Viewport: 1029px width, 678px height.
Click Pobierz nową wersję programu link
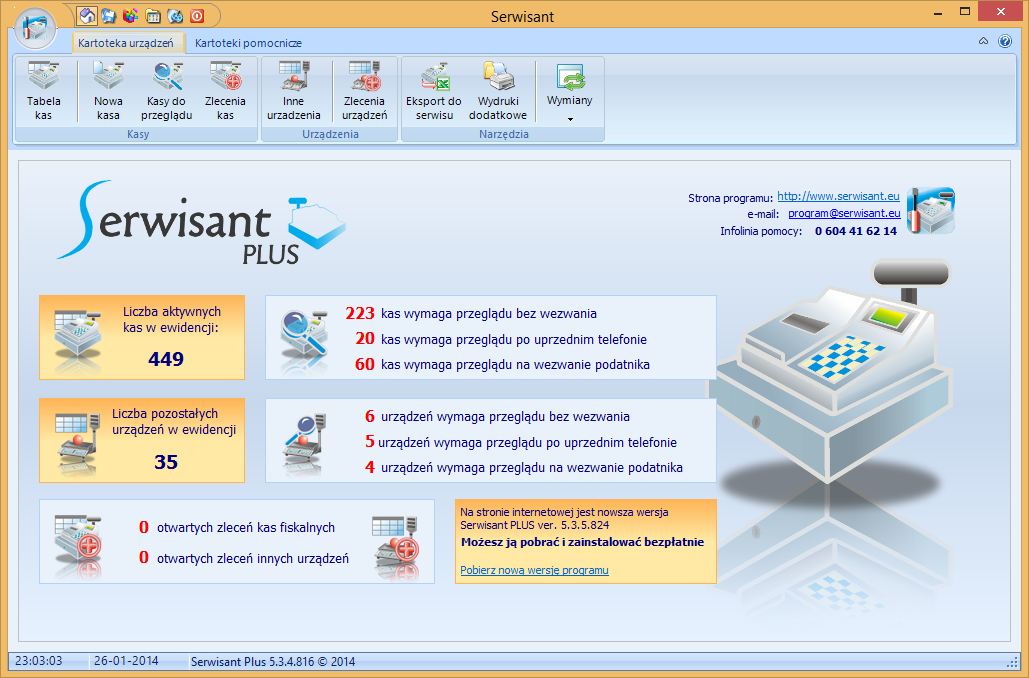534,570
